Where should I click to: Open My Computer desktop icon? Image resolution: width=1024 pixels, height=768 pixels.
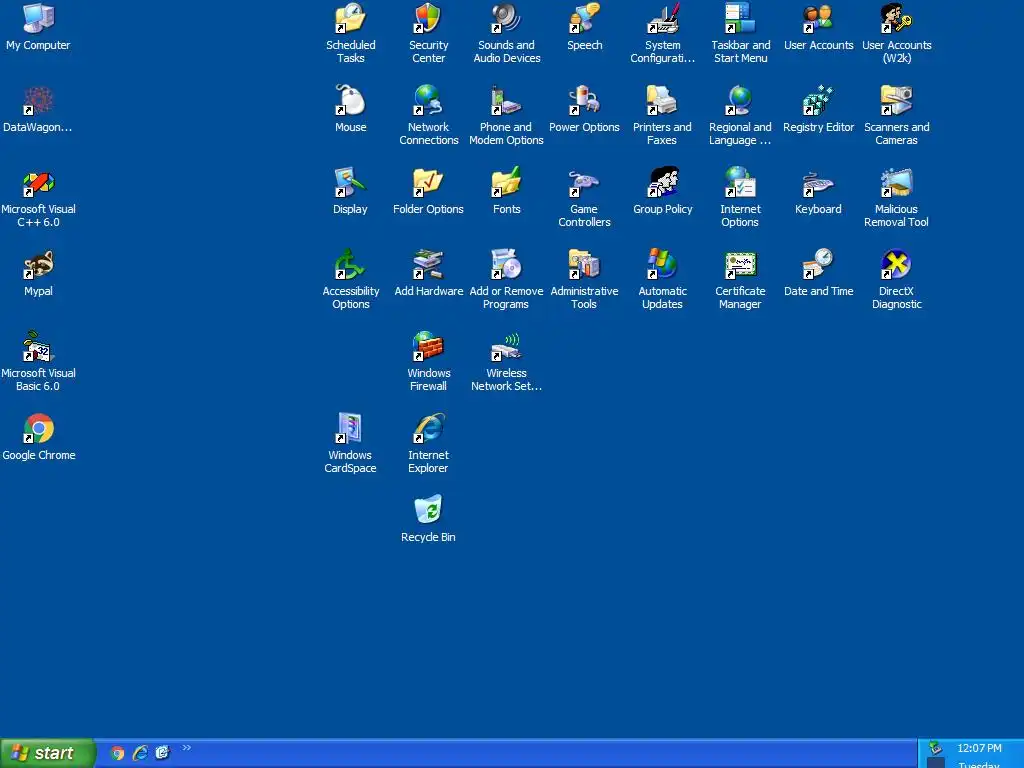(x=38, y=27)
